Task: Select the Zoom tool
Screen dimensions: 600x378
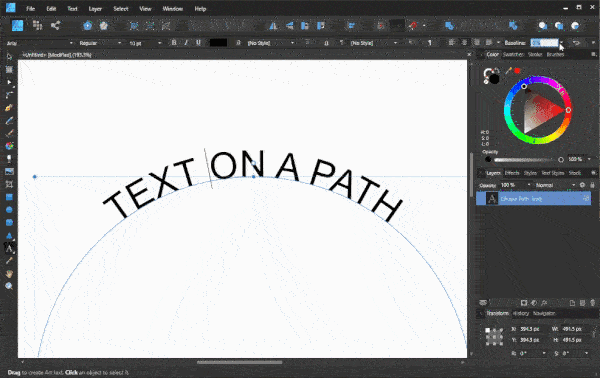Action: [x=9, y=286]
